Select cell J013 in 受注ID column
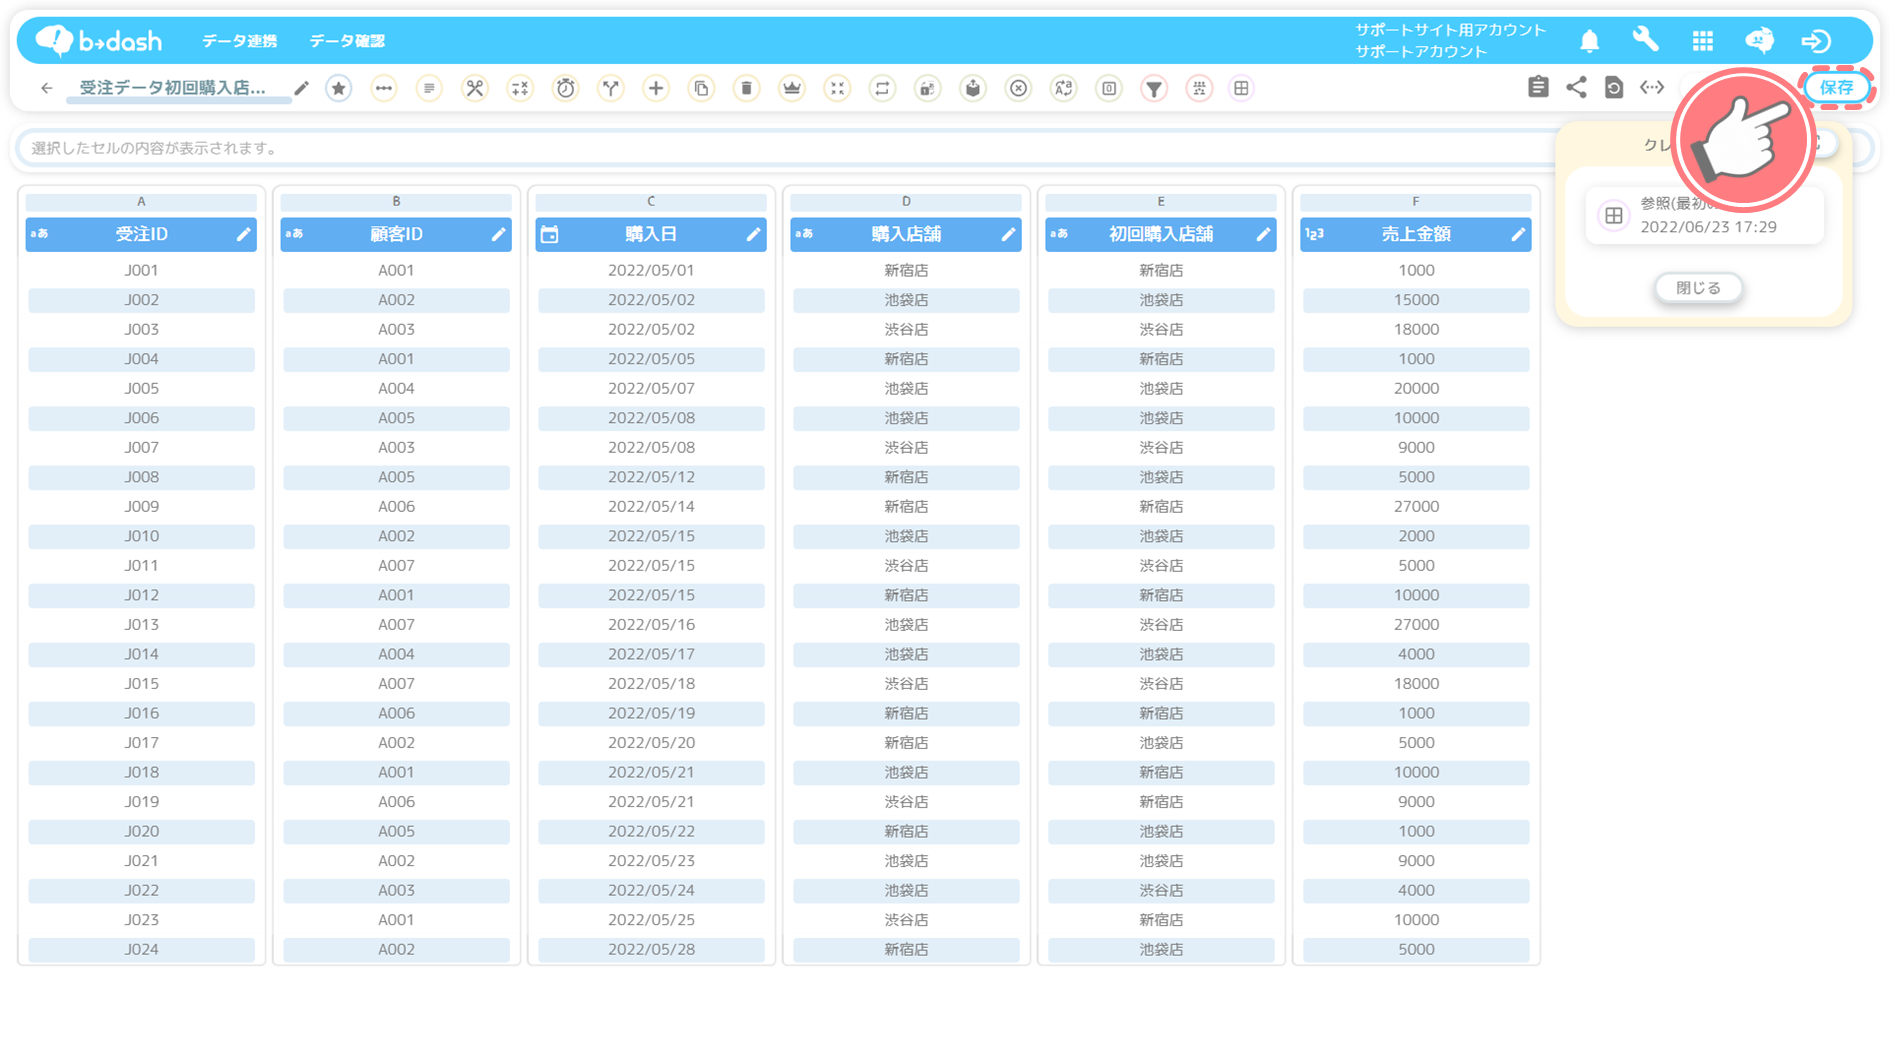Viewport: 1890px width, 1063px height. (141, 624)
